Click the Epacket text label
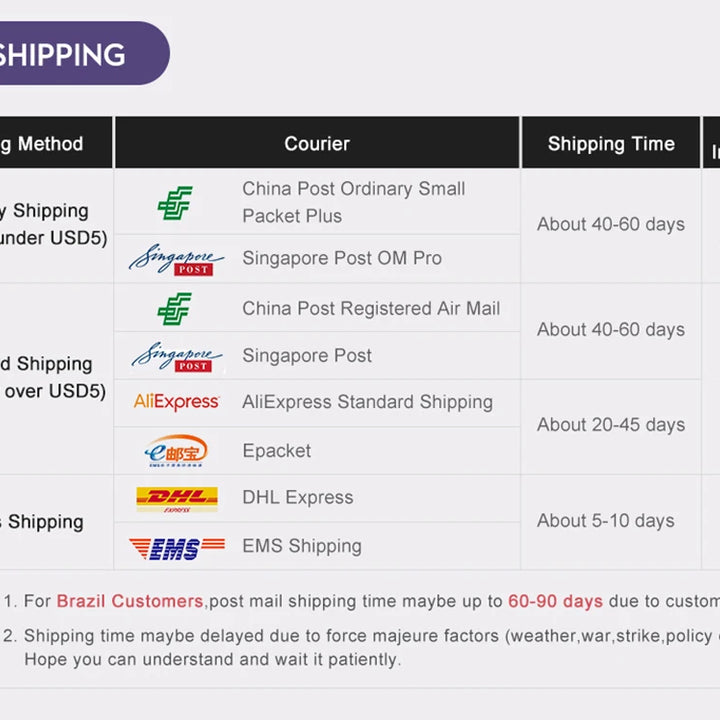 tap(277, 451)
